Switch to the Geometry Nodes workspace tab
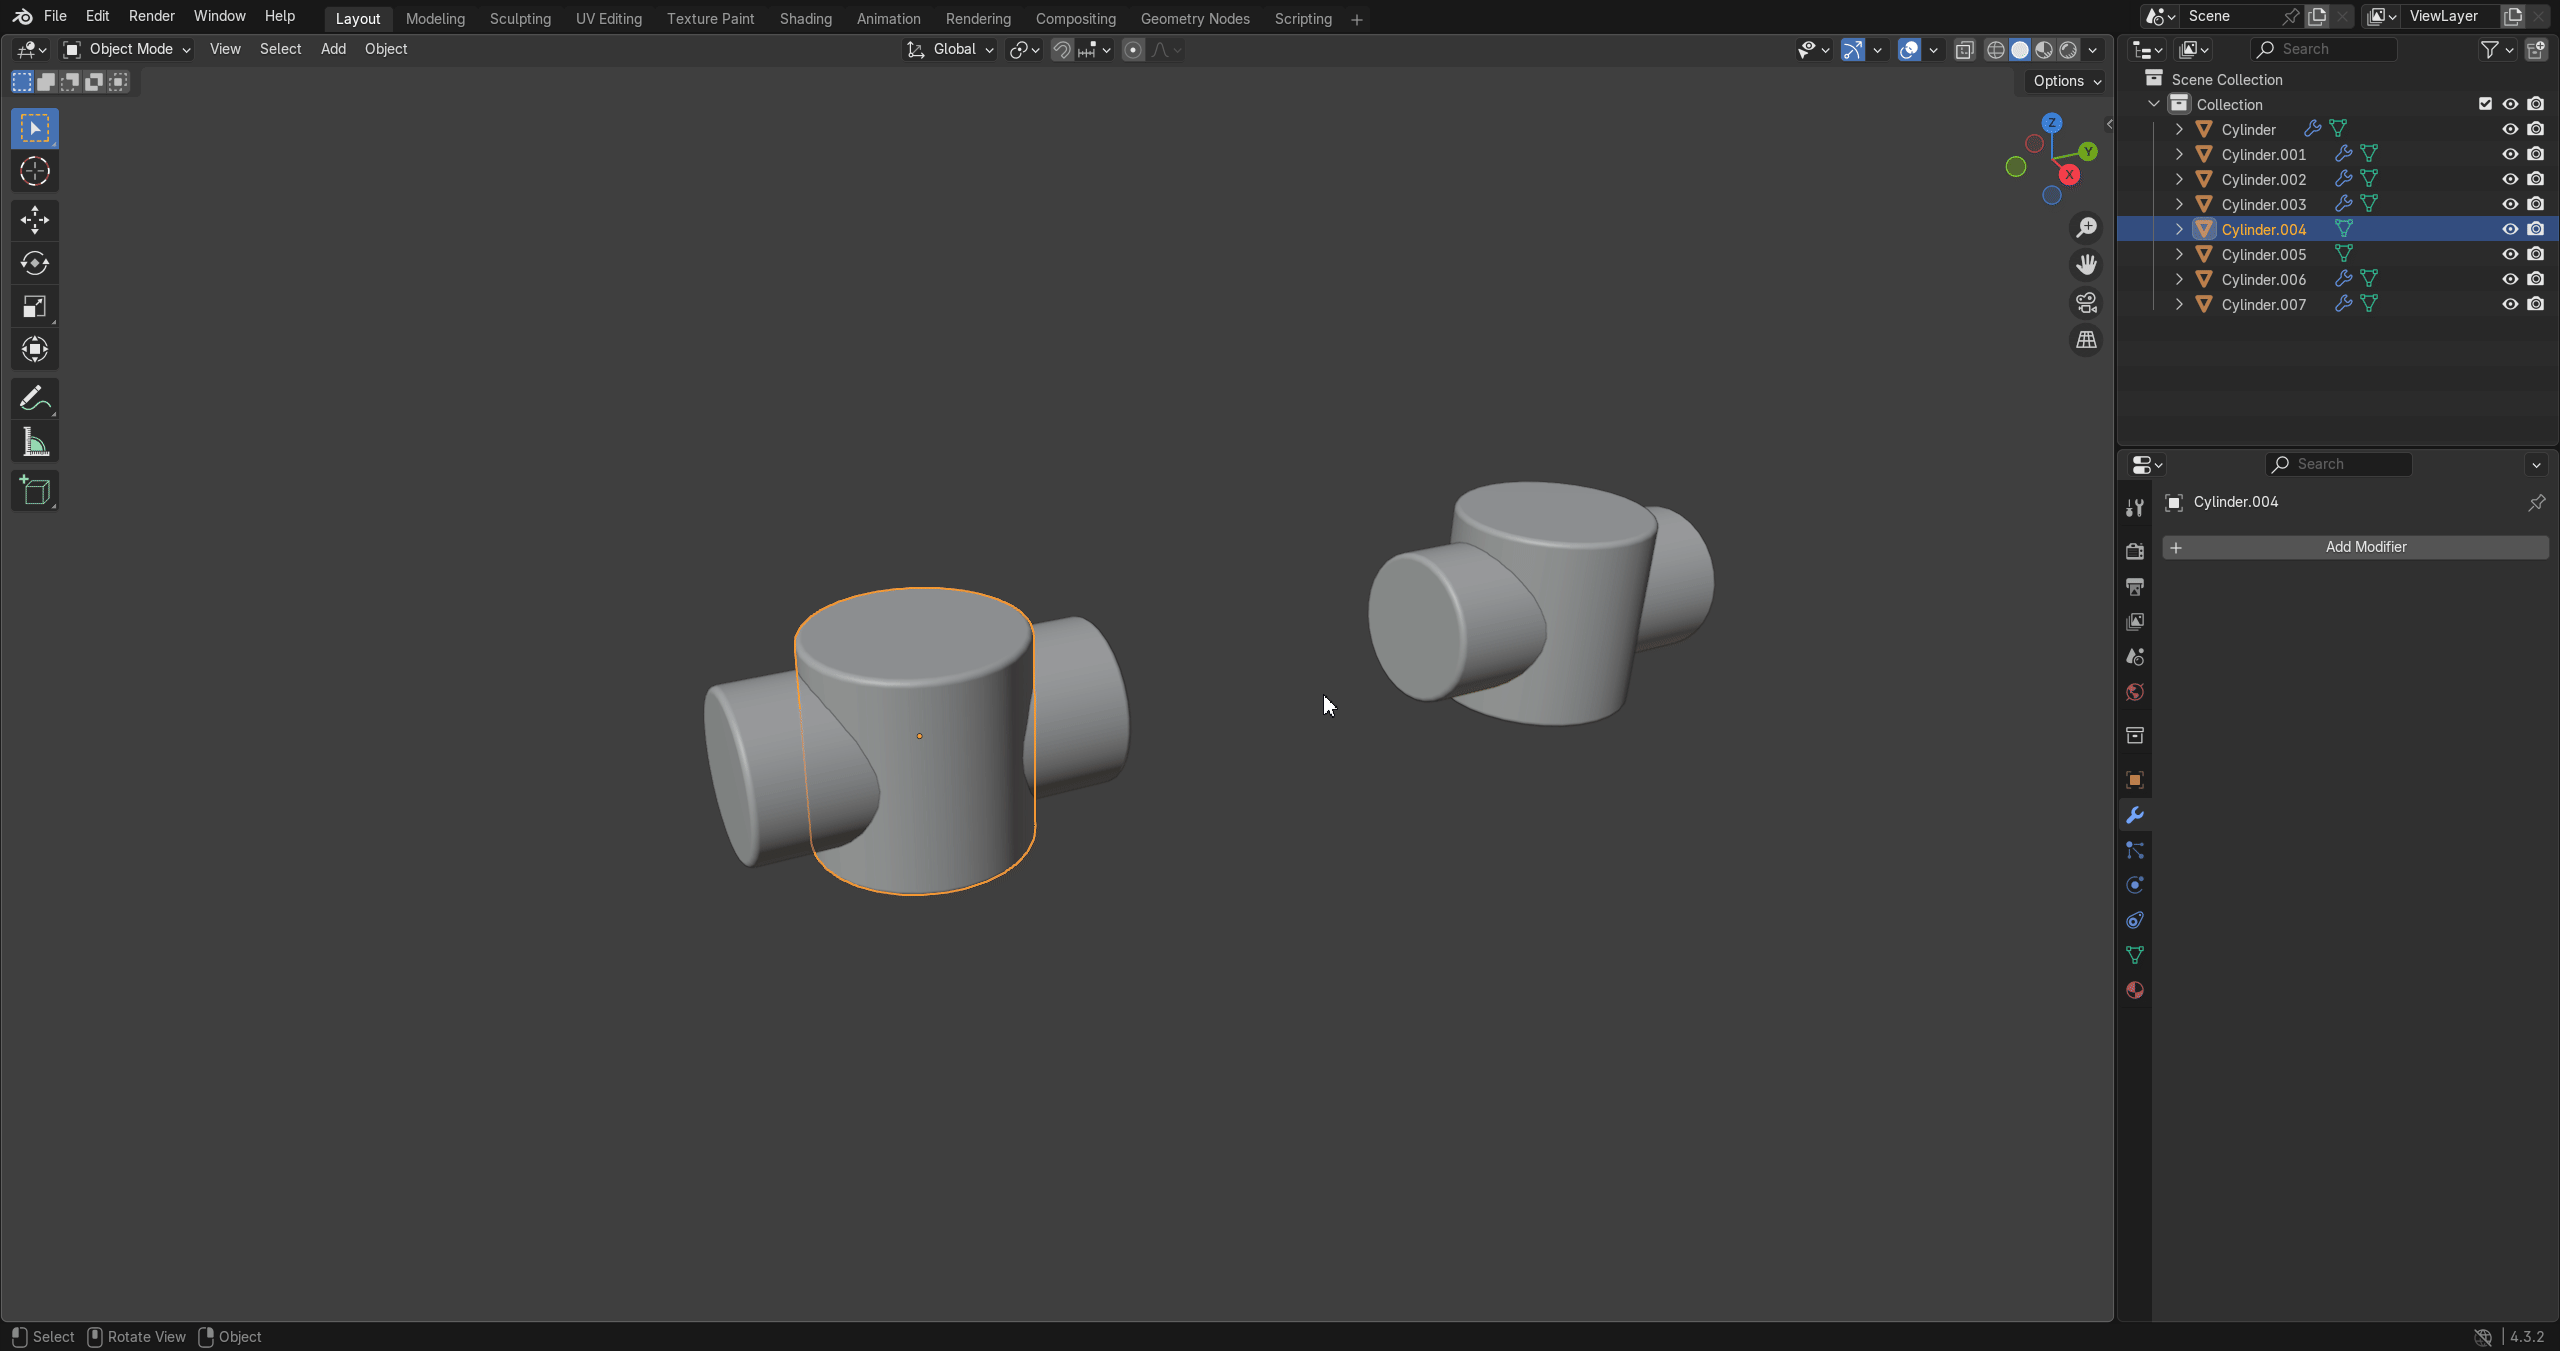This screenshot has width=2560, height=1351. point(1195,19)
